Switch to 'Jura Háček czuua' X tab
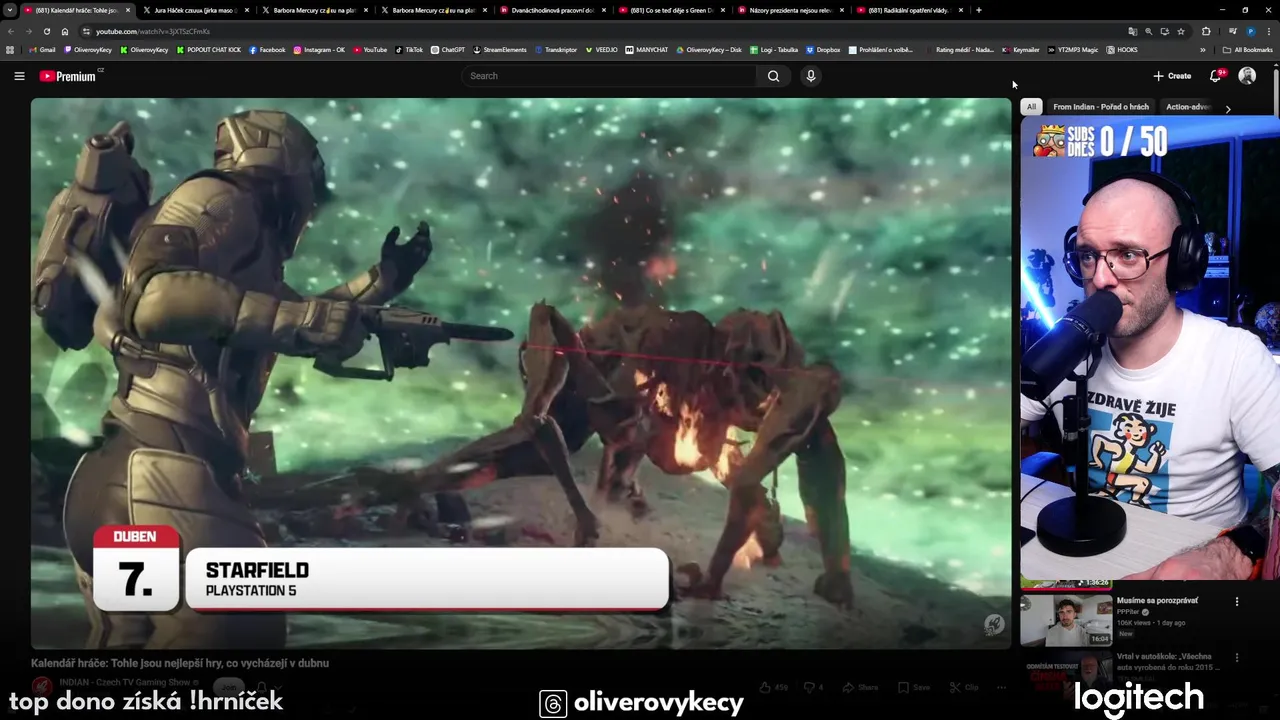Image resolution: width=1280 pixels, height=720 pixels. (196, 10)
